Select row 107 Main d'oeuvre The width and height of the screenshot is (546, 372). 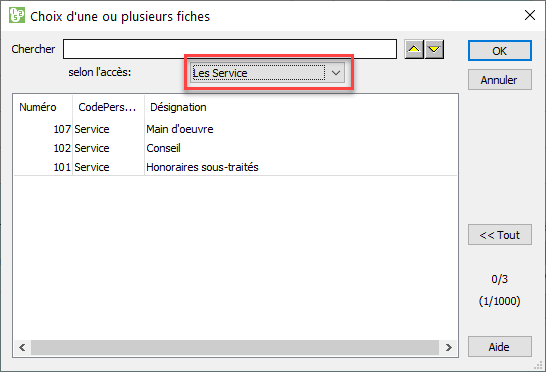pyautogui.click(x=235, y=129)
